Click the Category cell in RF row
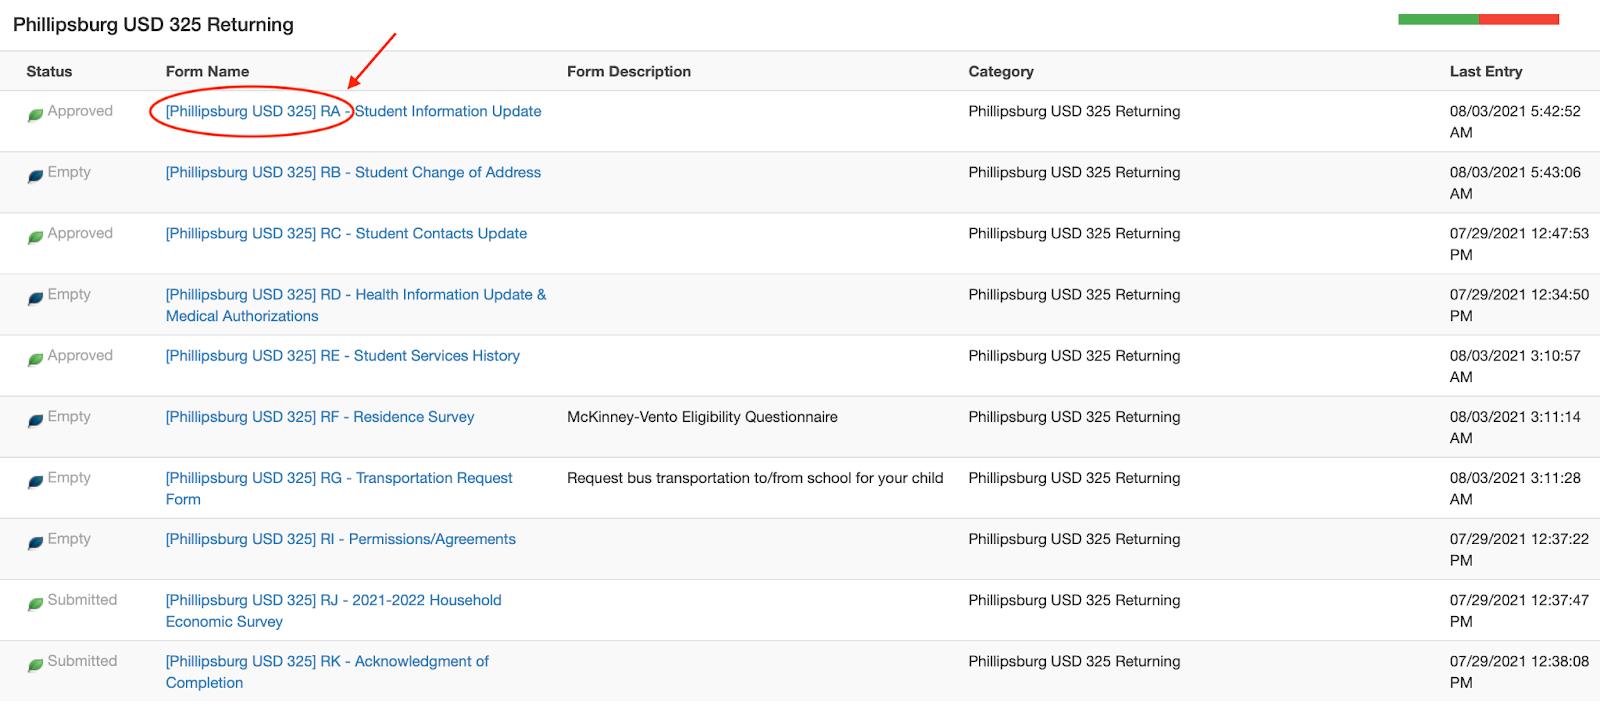The width and height of the screenshot is (1600, 709). pos(1074,416)
